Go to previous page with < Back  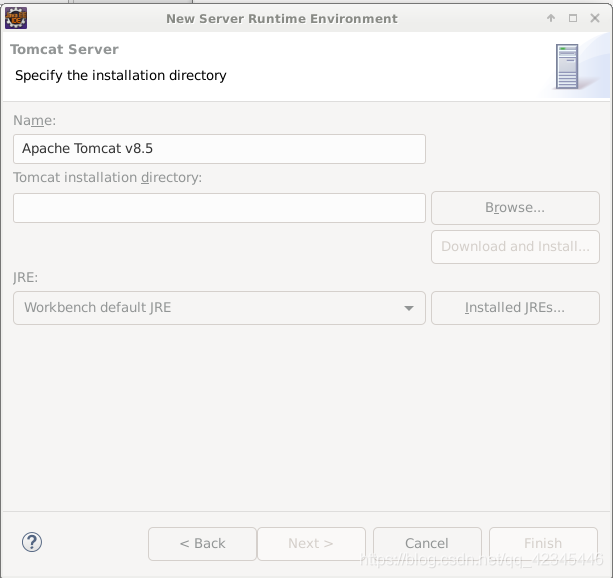[x=202, y=544]
